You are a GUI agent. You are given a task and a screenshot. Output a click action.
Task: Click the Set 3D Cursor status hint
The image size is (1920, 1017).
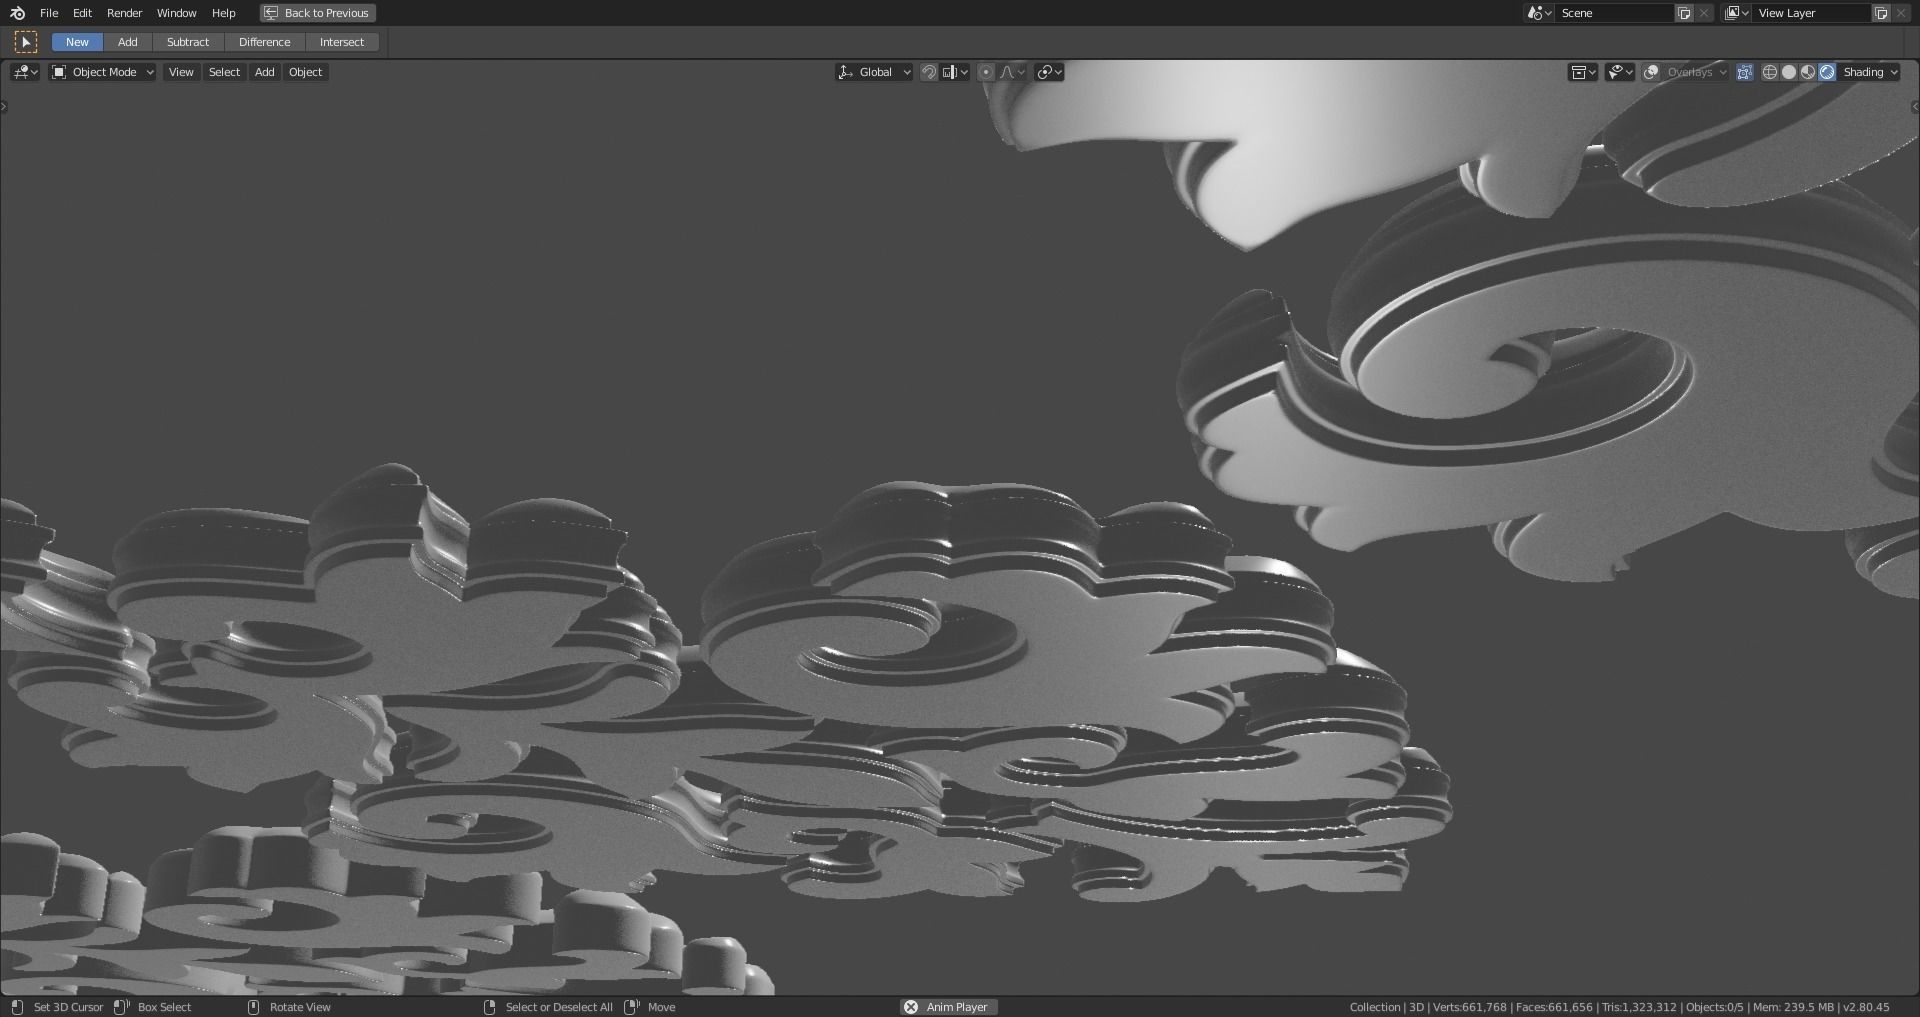pyautogui.click(x=68, y=1007)
